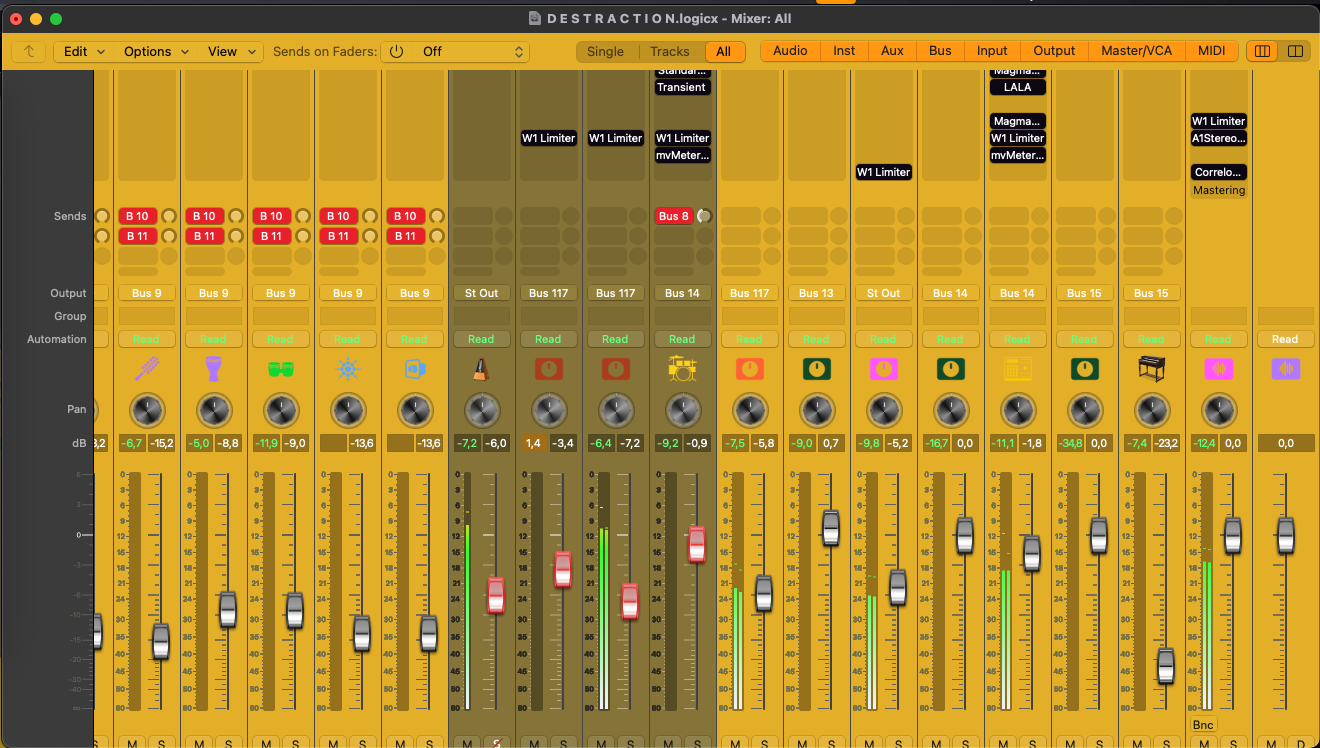Click the yellow drum machine track icon
This screenshot has width=1320, height=748.
click(x=1017, y=370)
